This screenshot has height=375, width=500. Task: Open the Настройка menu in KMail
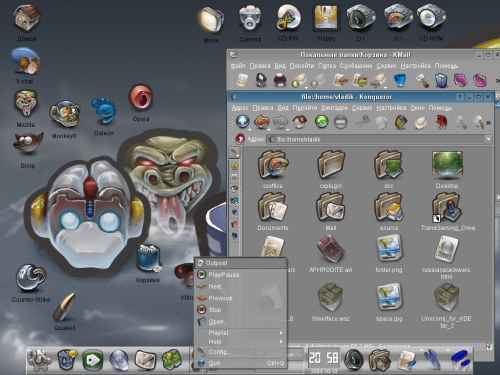tap(415, 66)
